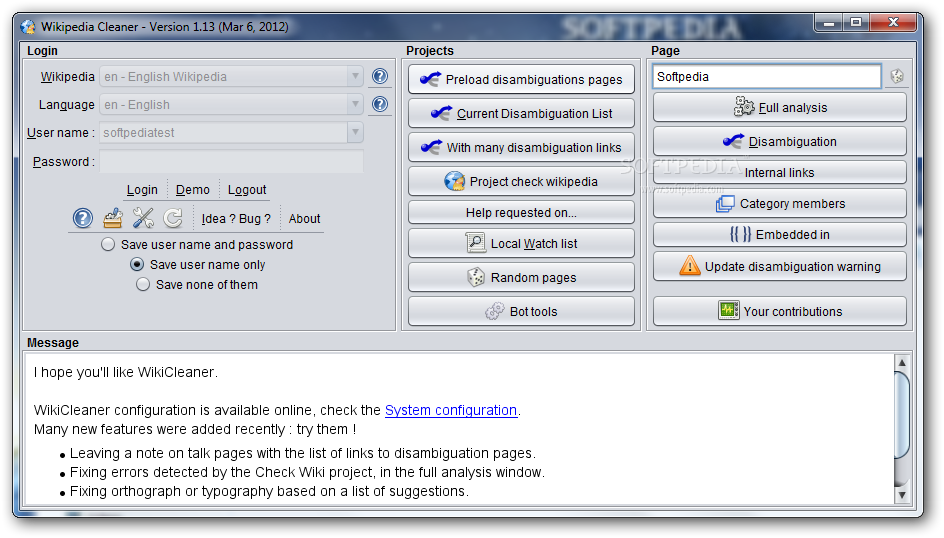Click the Disambiguation page button
This screenshot has width=944, height=538.
pos(780,141)
